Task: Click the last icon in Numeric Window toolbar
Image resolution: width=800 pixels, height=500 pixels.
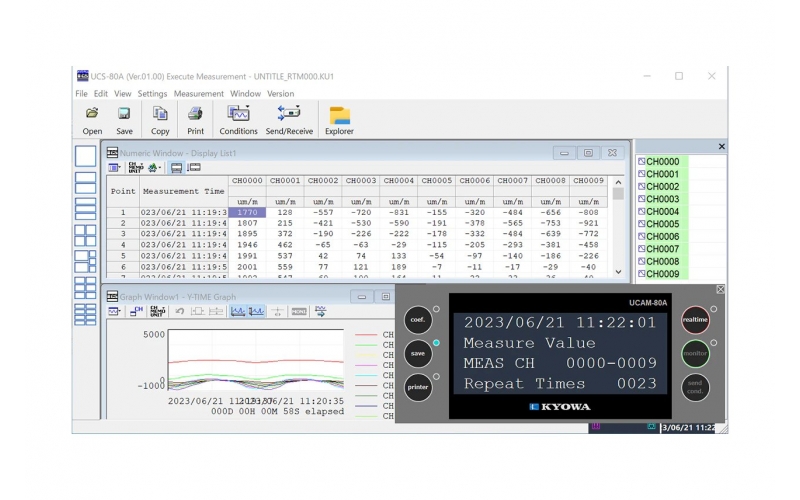Action: tap(194, 167)
